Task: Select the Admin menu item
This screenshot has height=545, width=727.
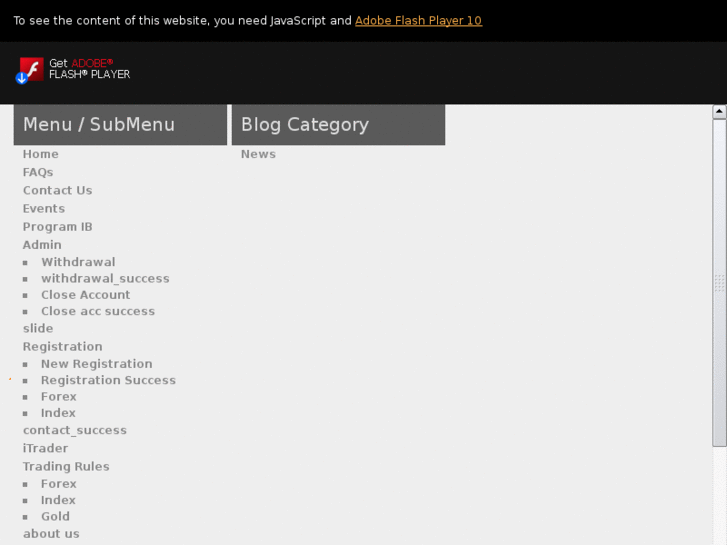Action: (42, 244)
